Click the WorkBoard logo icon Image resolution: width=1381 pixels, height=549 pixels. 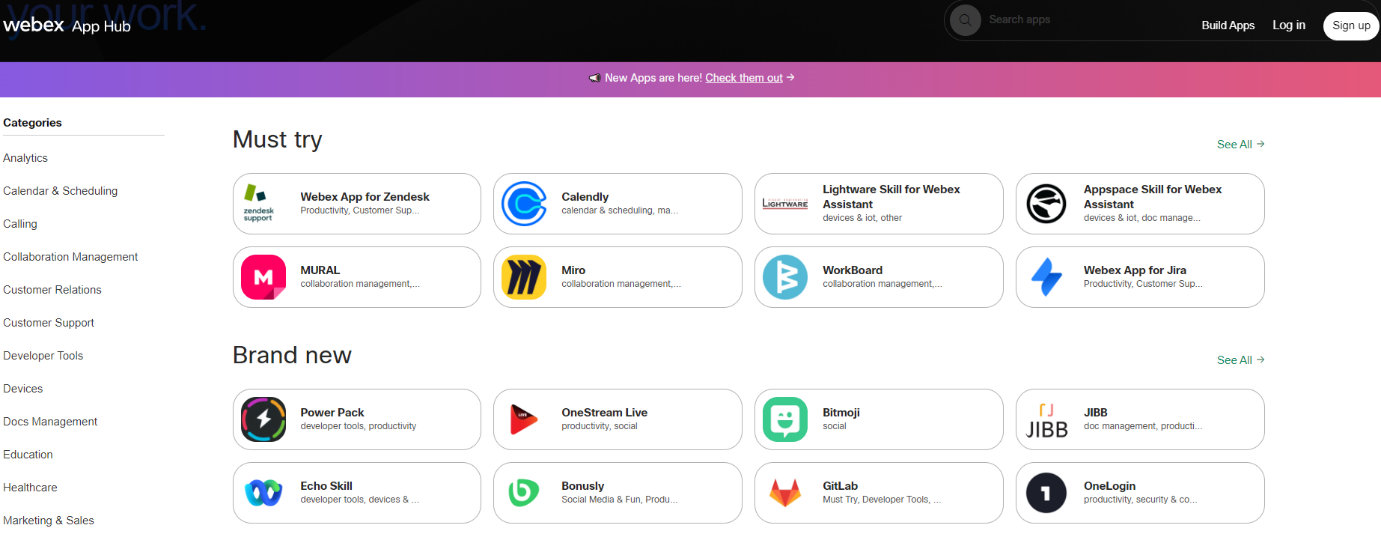point(785,277)
